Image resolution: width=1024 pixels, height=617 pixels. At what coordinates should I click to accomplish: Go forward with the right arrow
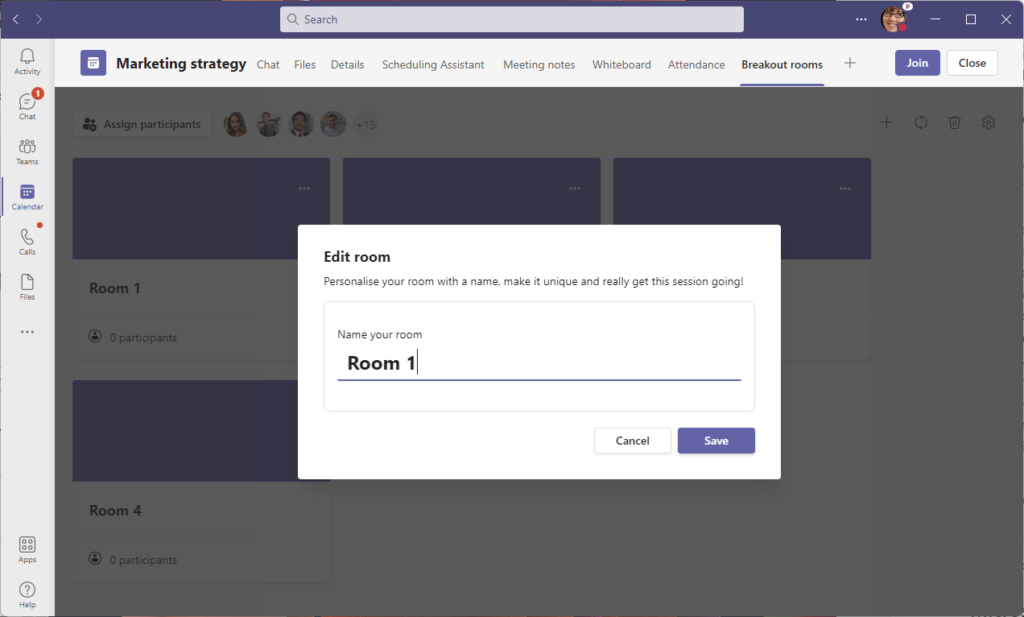[39, 20]
